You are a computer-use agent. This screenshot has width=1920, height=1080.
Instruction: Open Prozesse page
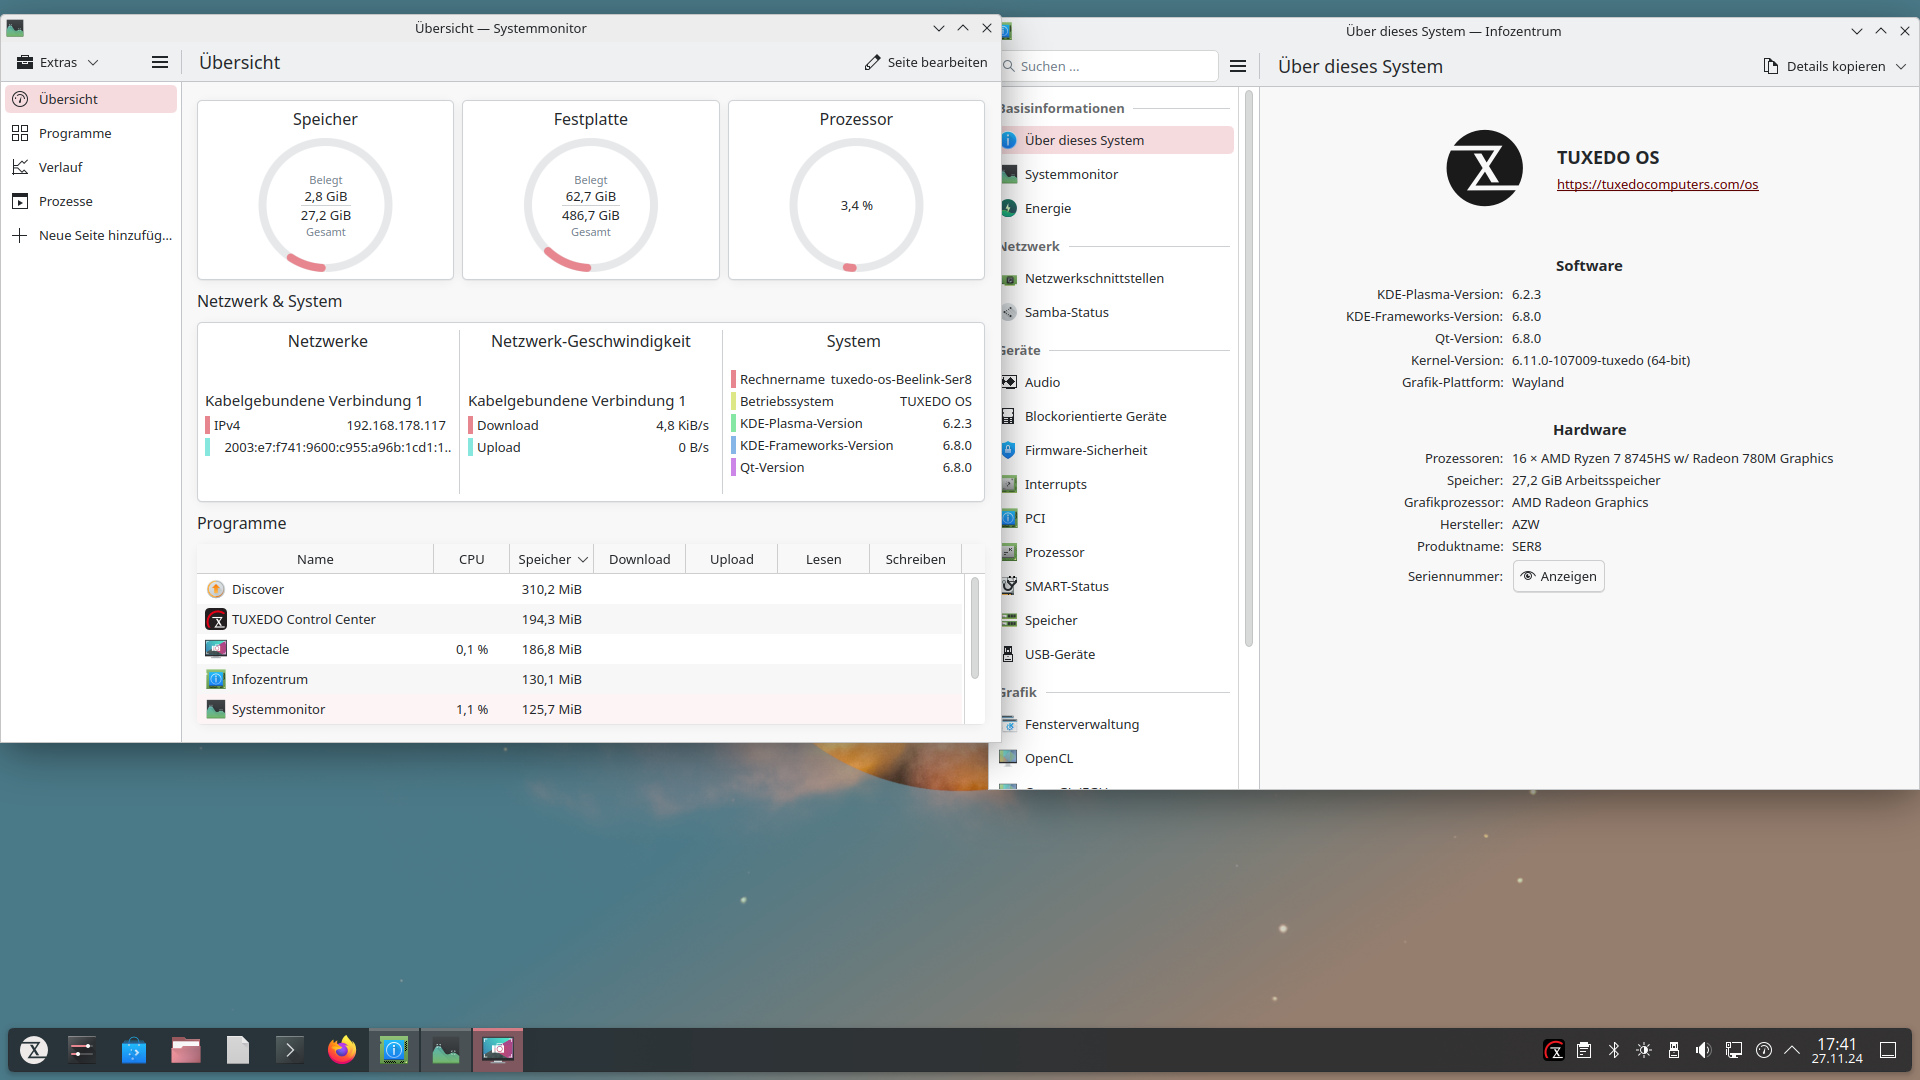[91, 201]
